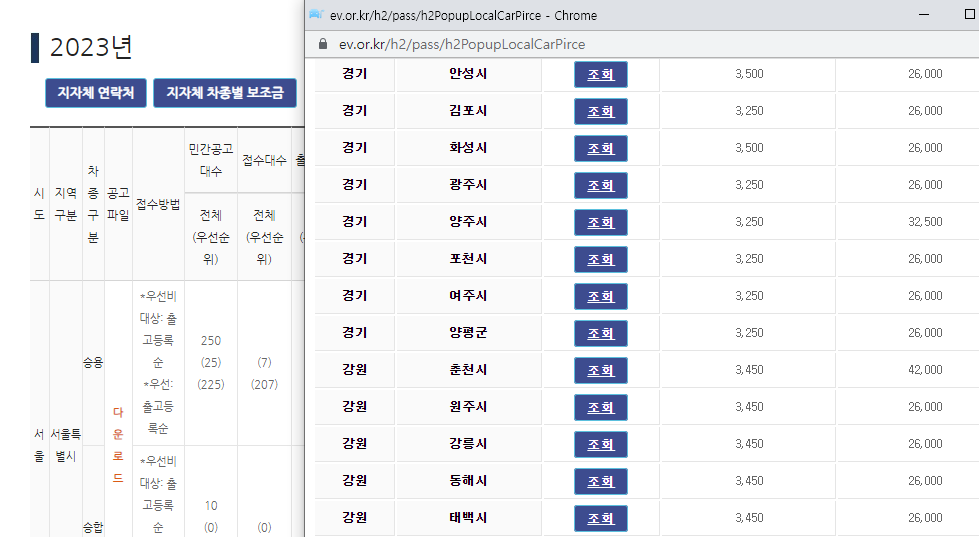Click the 지자체 연락처 button
This screenshot has height=537, width=979.
point(96,93)
